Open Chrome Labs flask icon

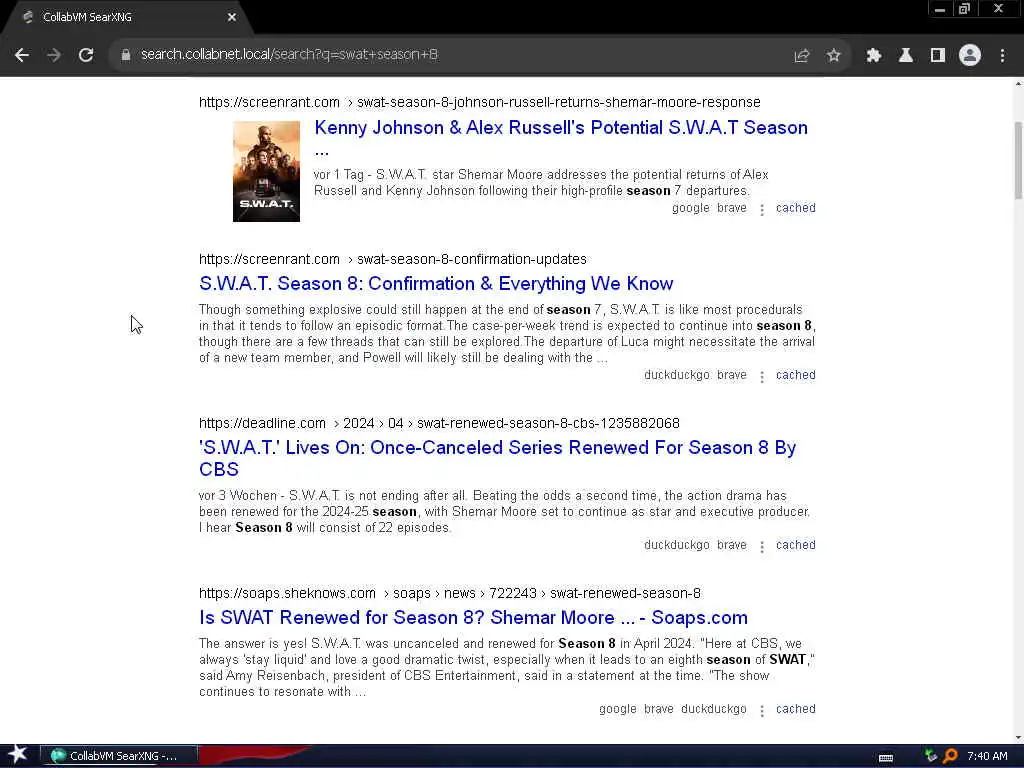pyautogui.click(x=906, y=56)
